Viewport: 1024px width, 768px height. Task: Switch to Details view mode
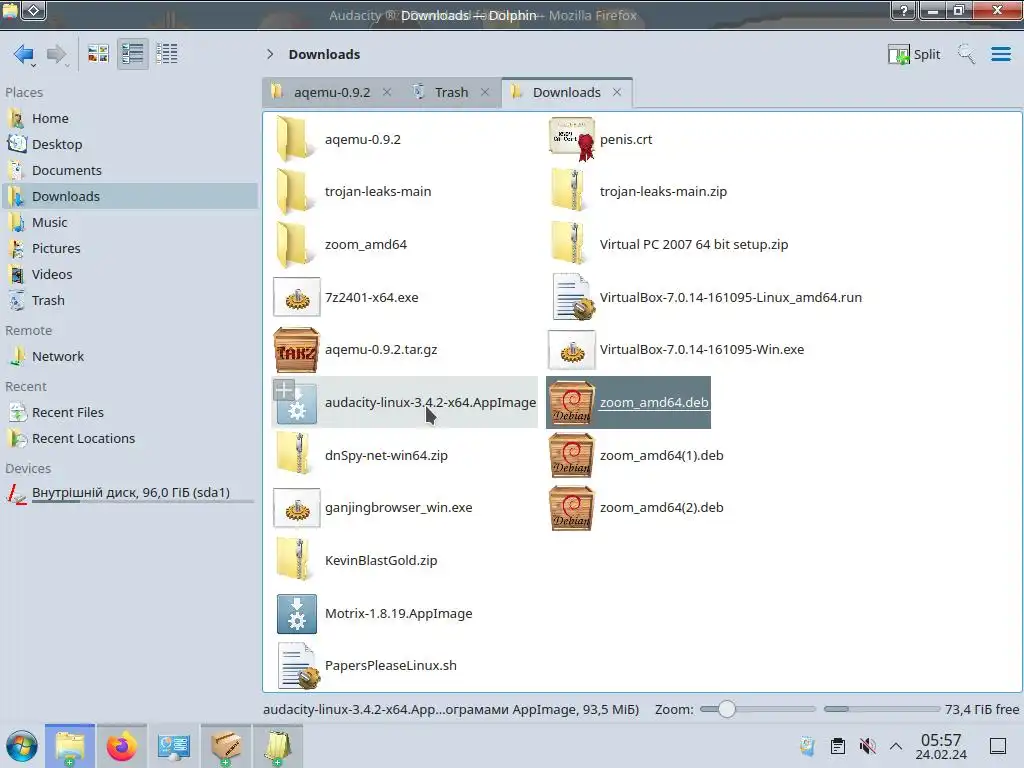[167, 54]
